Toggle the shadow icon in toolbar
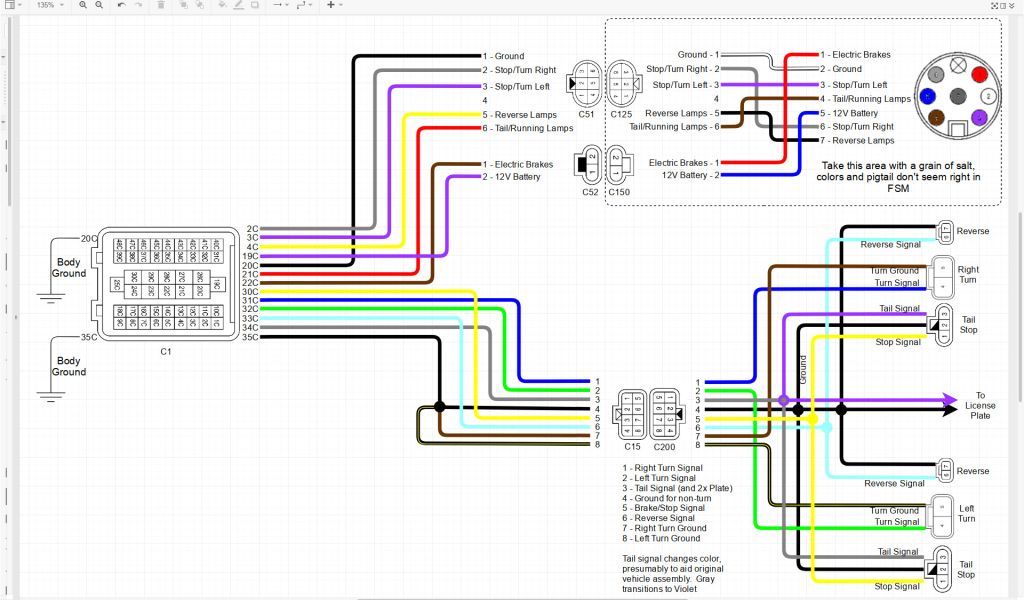This screenshot has height=600, width=1024. pyautogui.click(x=257, y=5)
